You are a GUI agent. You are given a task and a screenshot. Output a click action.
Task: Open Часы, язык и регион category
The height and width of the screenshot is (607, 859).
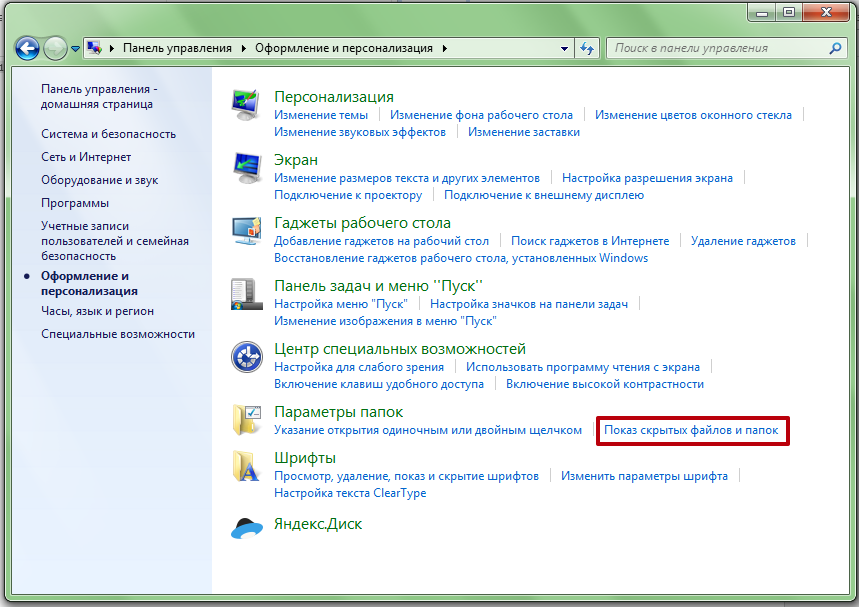98,311
